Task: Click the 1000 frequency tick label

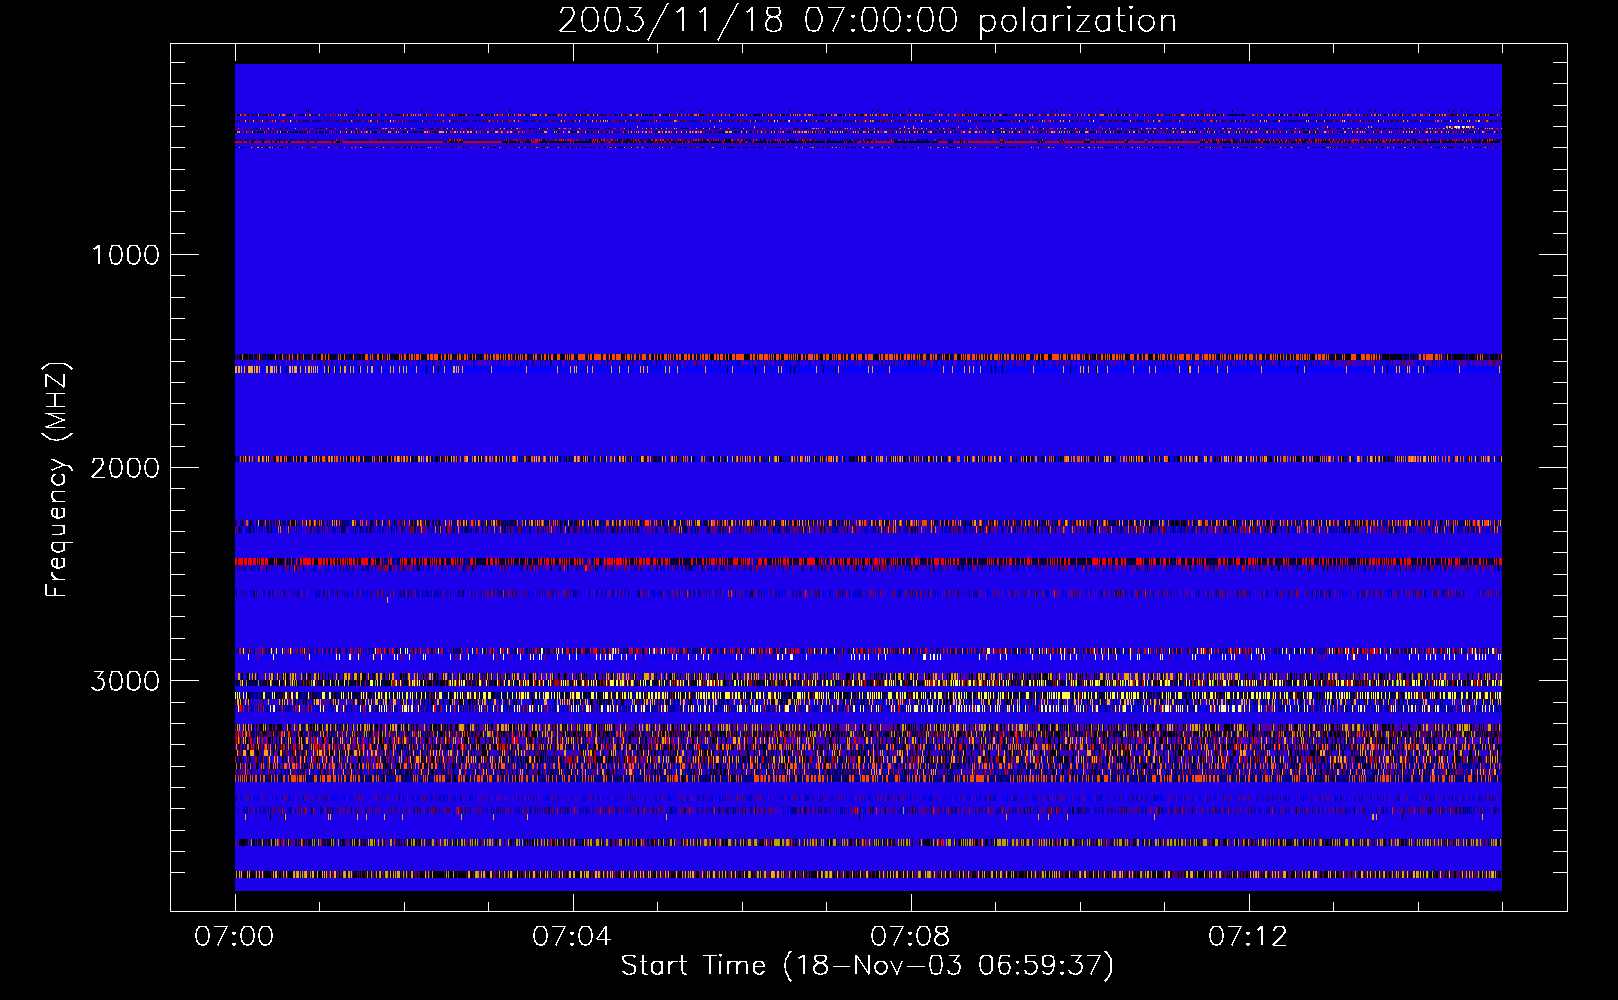Action: 126,255
